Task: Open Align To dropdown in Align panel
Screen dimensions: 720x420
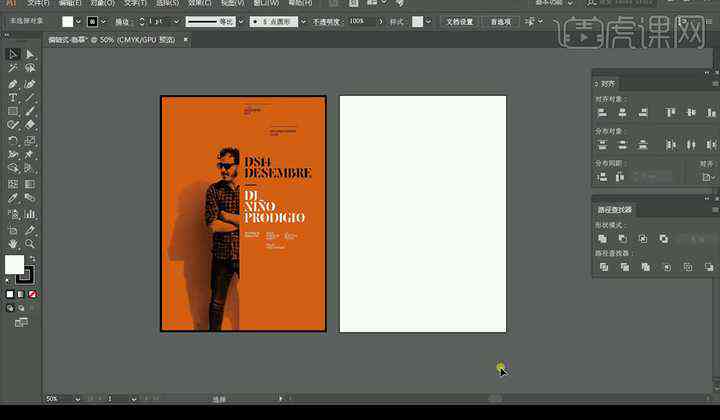Action: pyautogui.click(x=709, y=177)
